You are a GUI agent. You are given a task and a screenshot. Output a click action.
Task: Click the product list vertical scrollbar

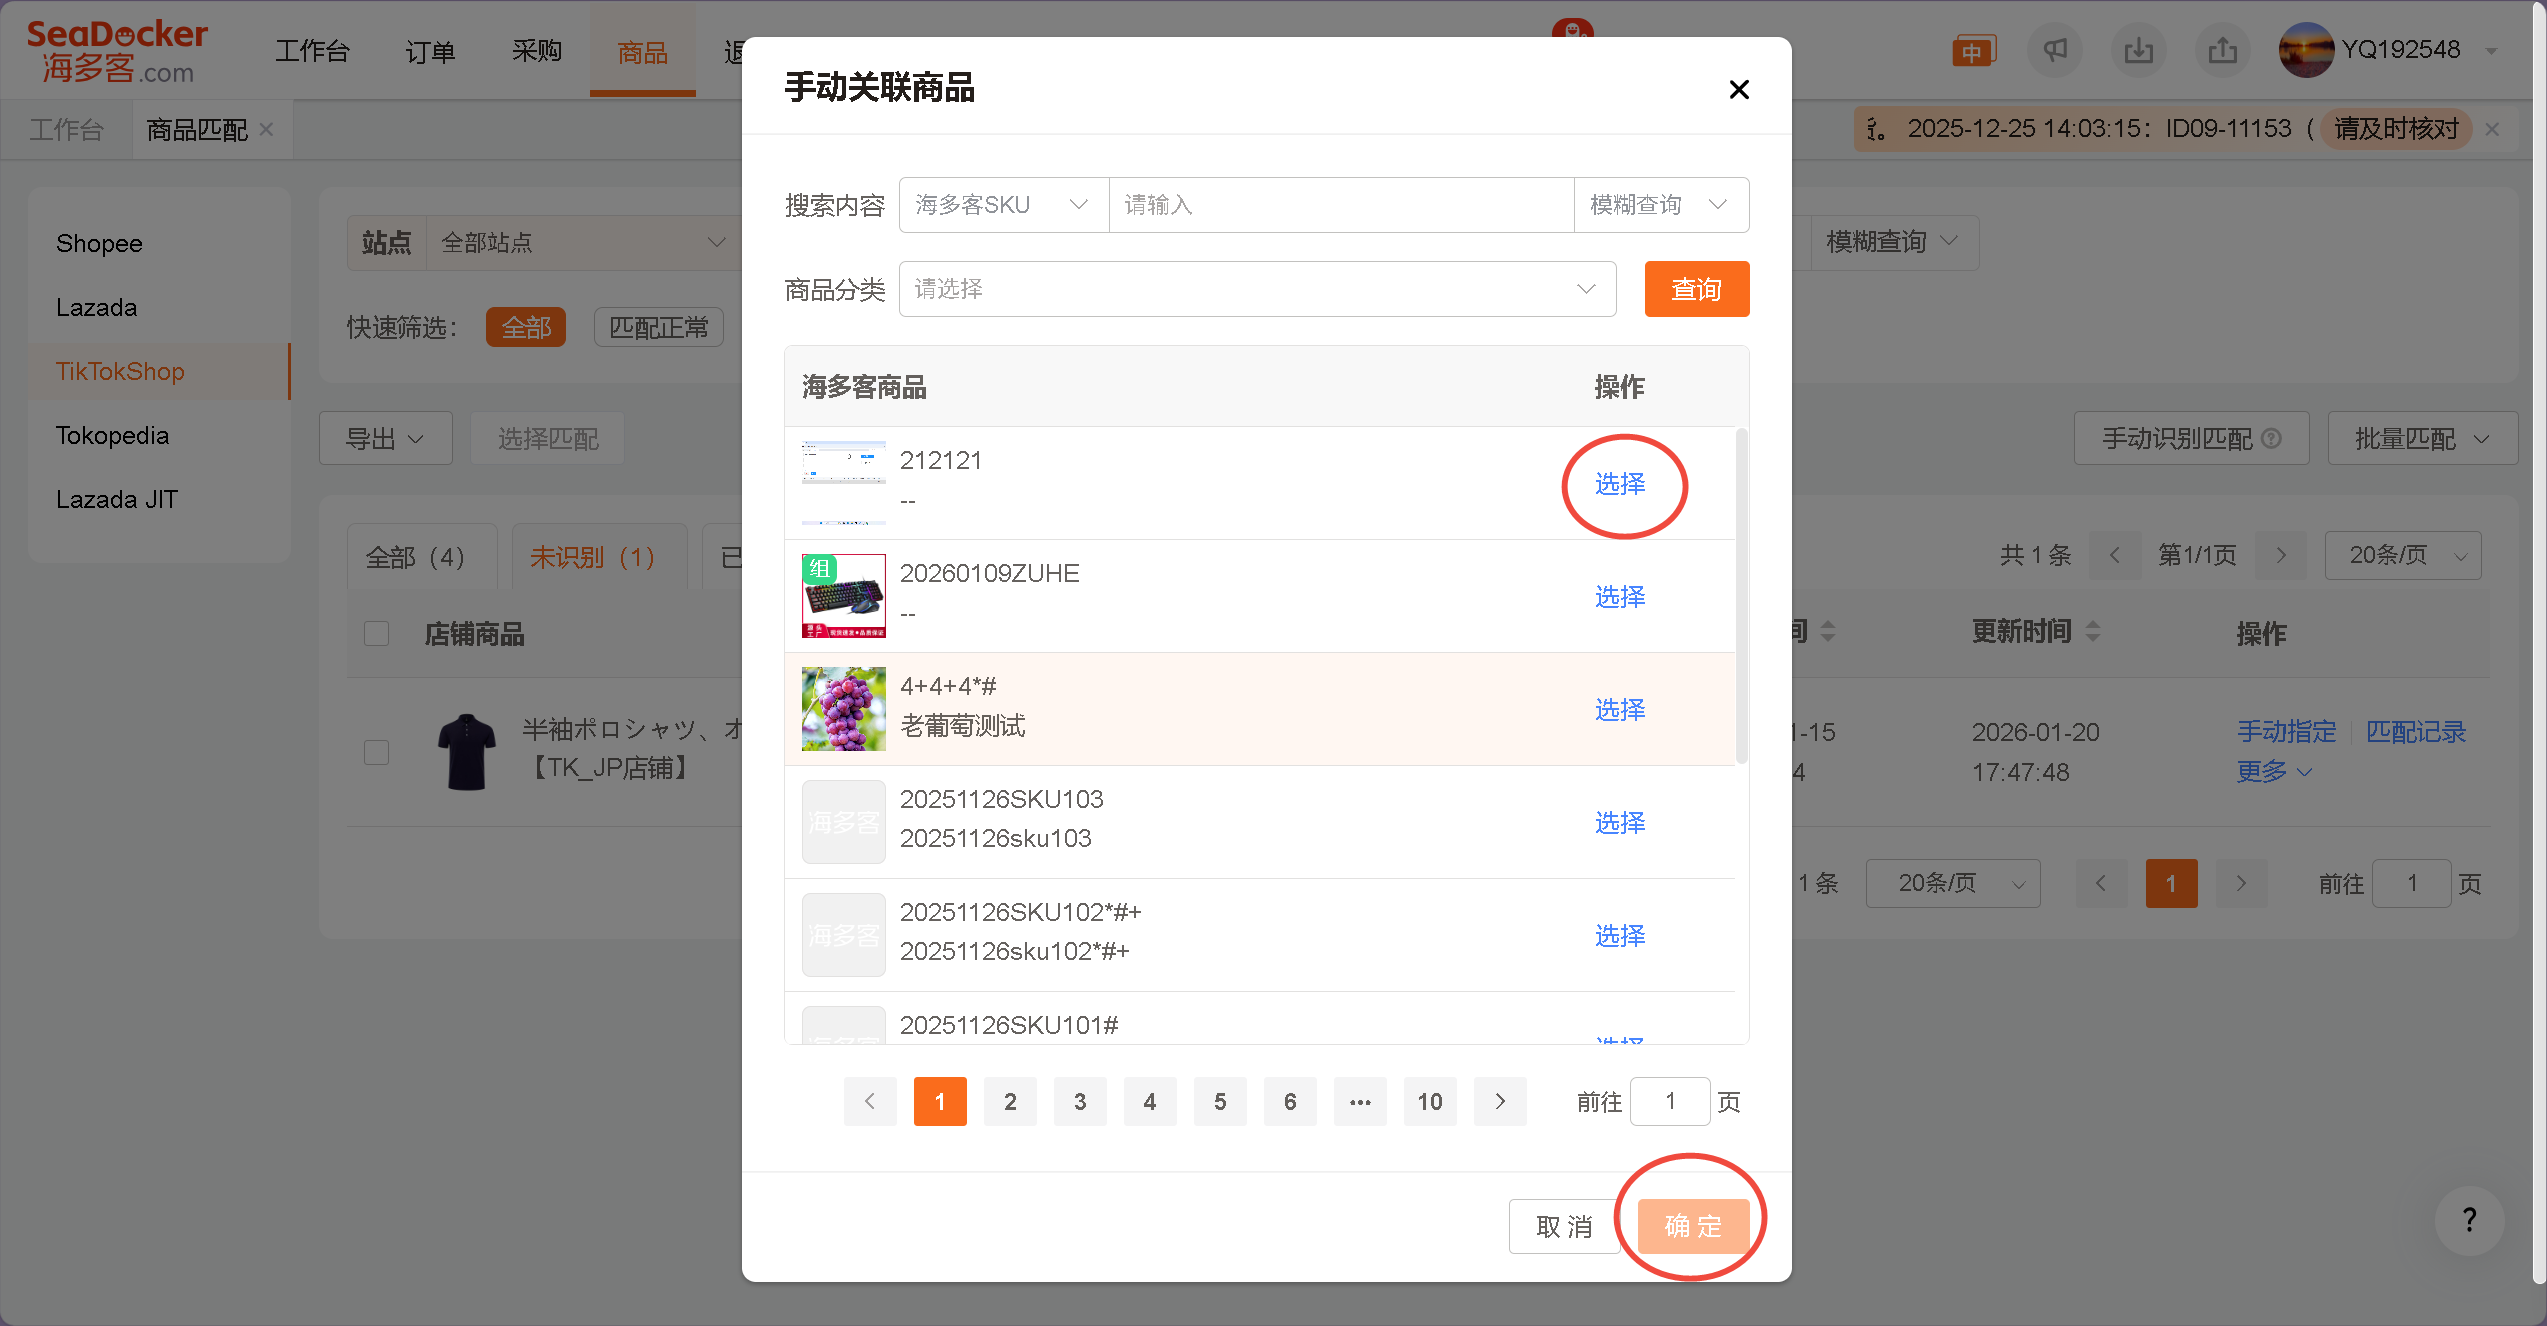(1741, 595)
